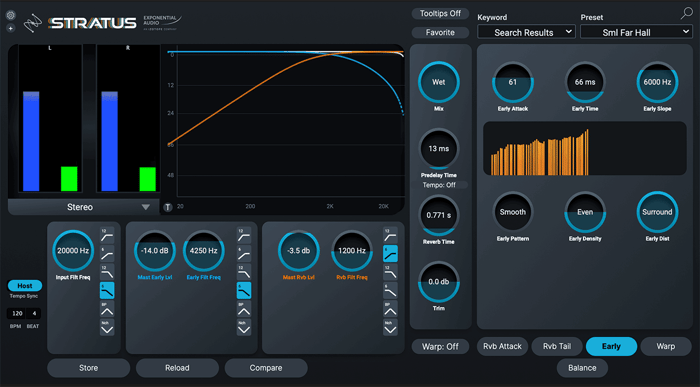The image size is (700, 387).
Task: Select the Early tab
Action: (x=611, y=346)
